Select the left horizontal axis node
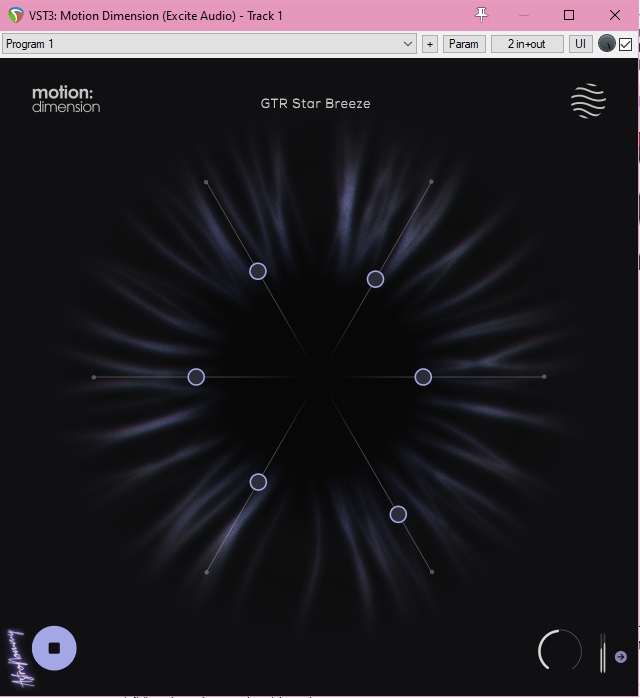640x698 pixels. point(196,377)
